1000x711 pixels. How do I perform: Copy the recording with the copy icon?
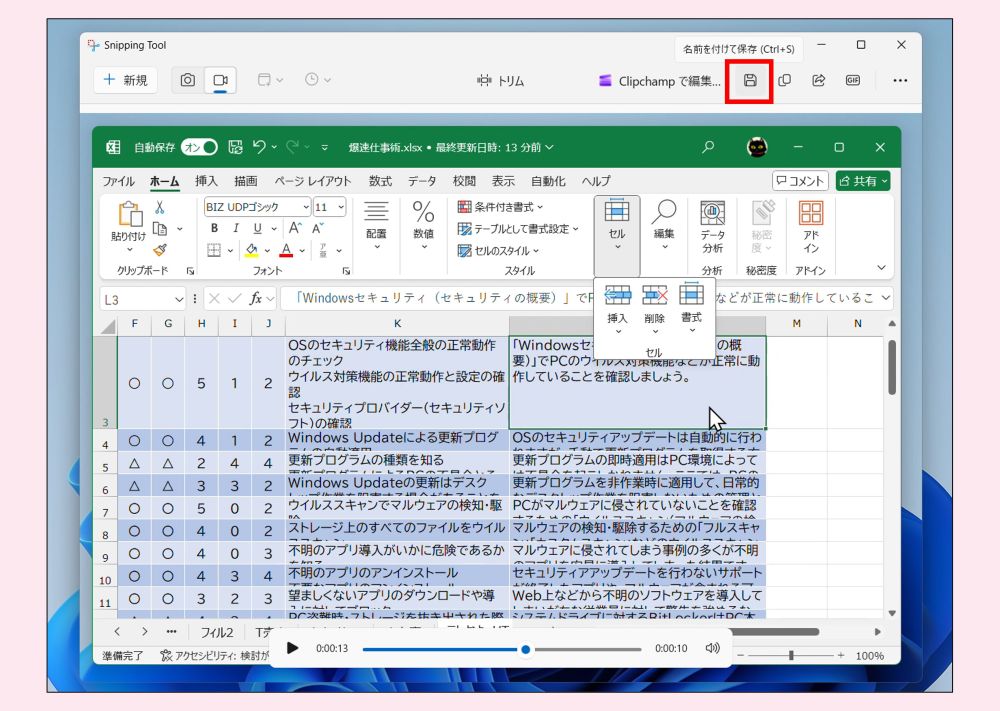(784, 80)
